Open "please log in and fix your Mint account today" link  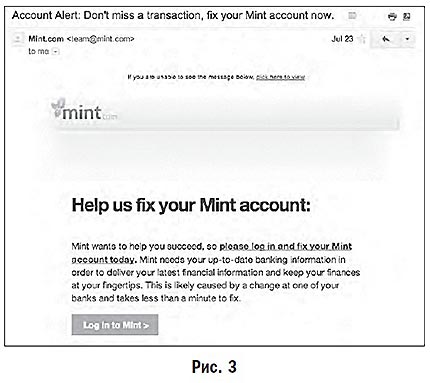click(212, 253)
